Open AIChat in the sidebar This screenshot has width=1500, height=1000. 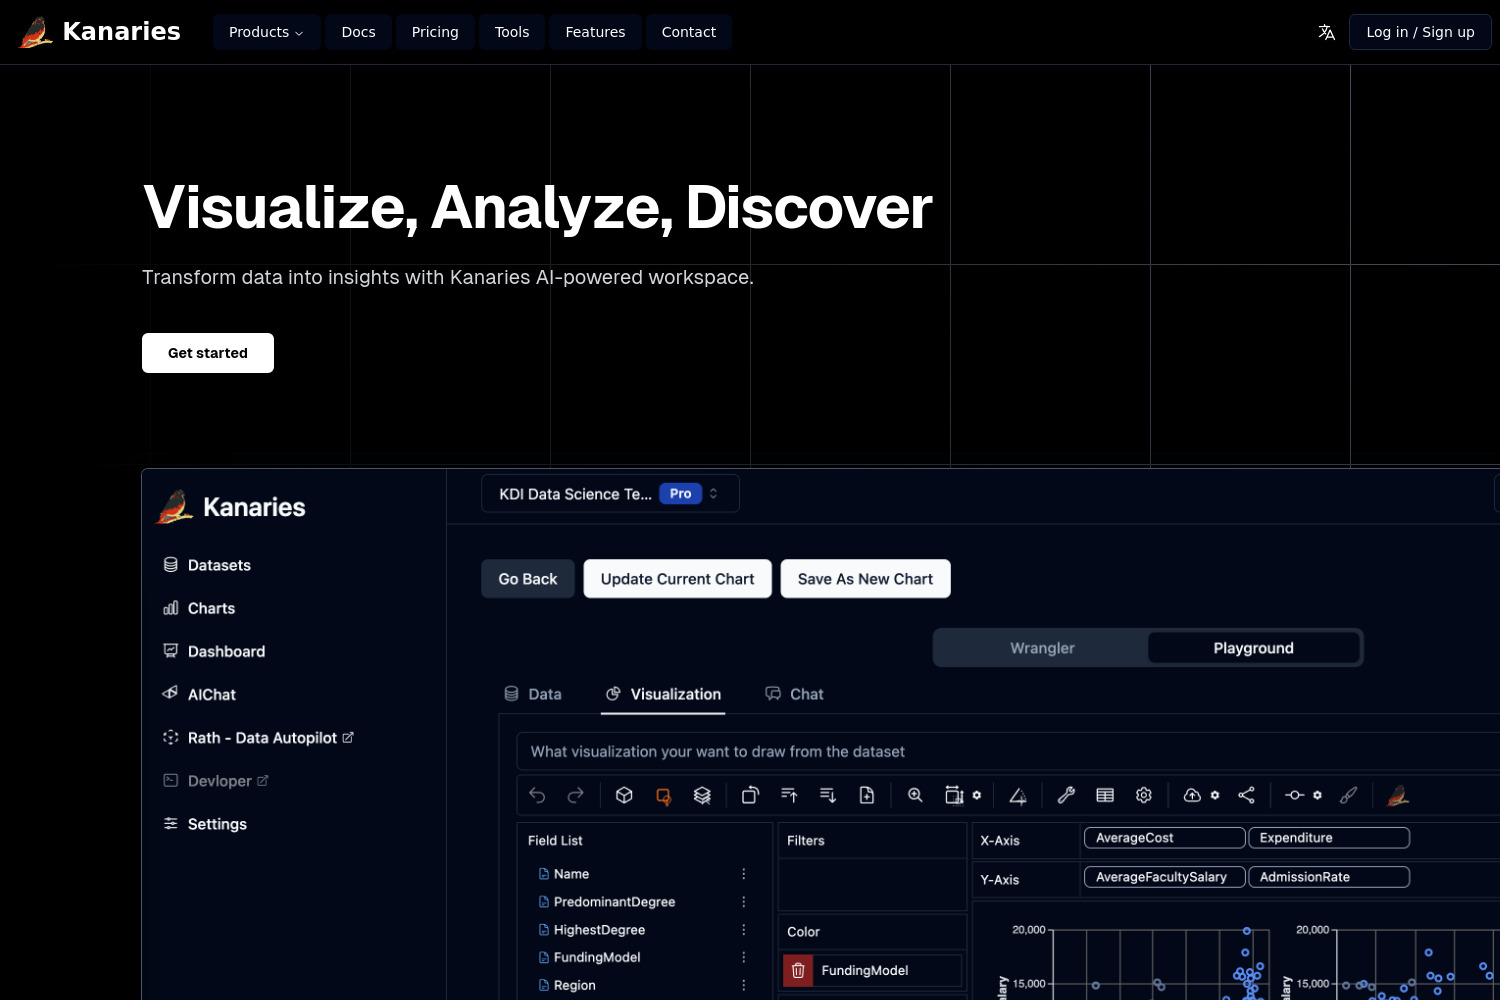200,694
